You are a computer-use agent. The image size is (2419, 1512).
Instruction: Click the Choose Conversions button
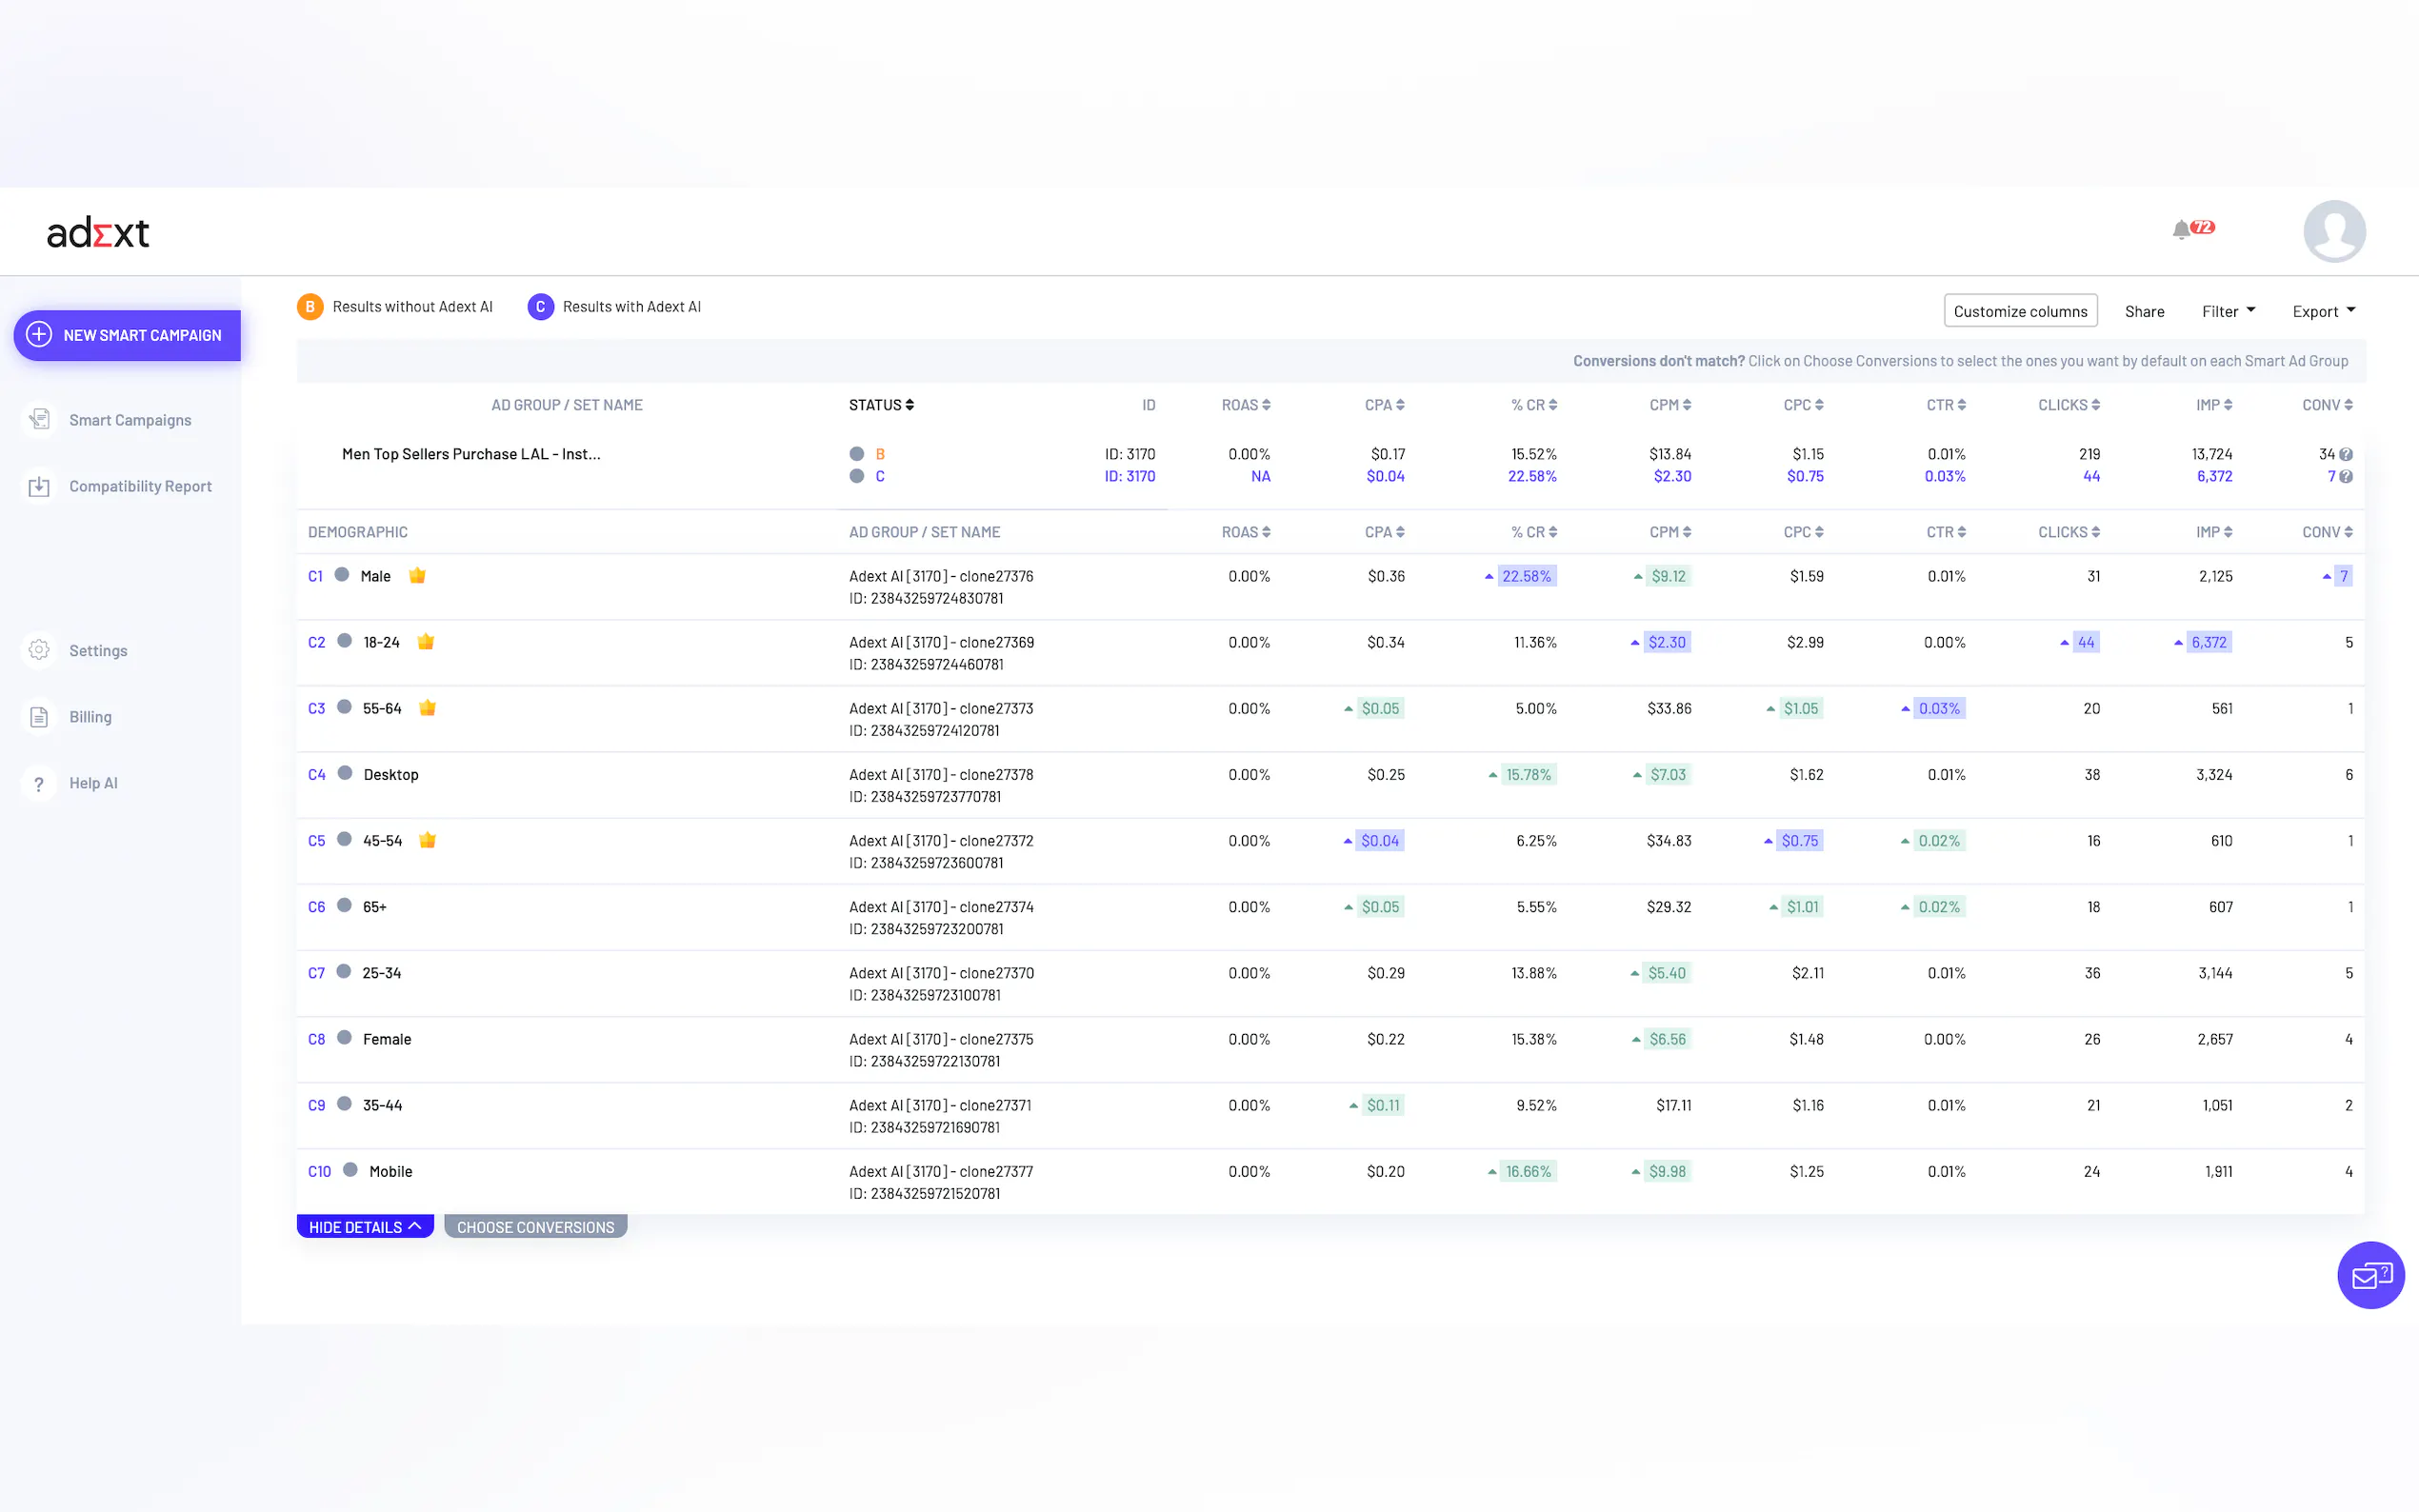pos(535,1227)
